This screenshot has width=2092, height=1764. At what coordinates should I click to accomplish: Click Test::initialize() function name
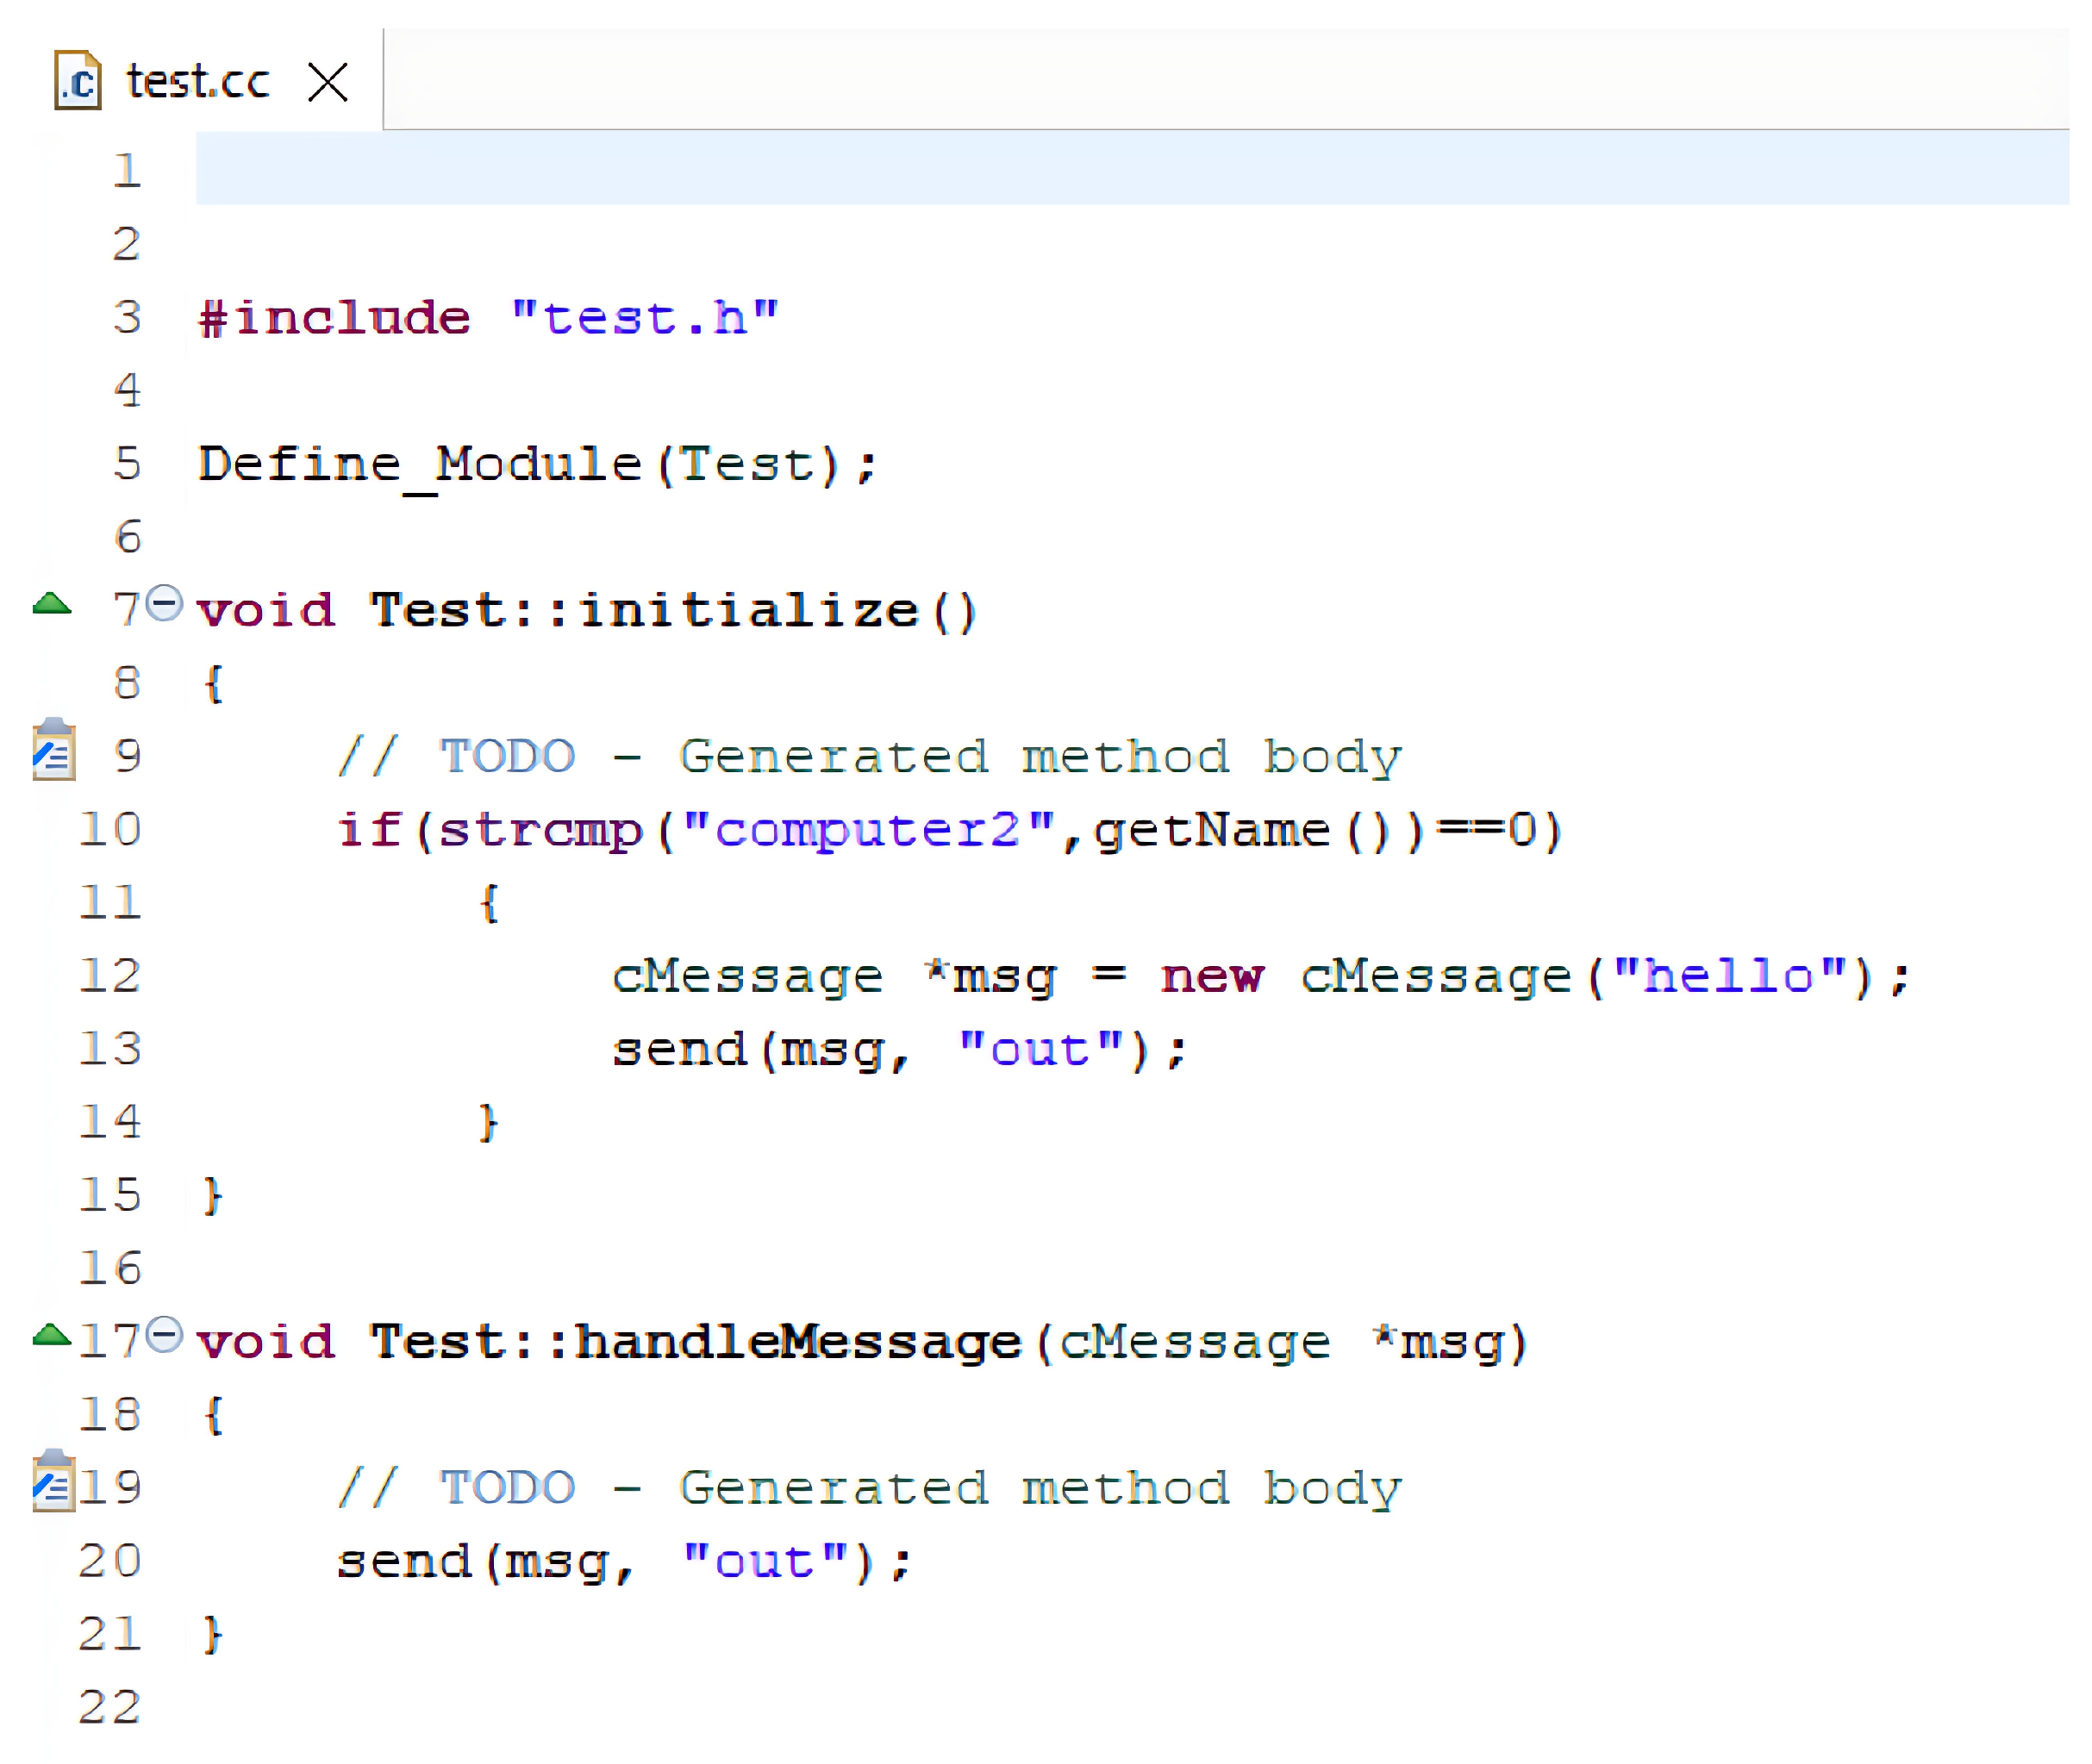[x=673, y=611]
